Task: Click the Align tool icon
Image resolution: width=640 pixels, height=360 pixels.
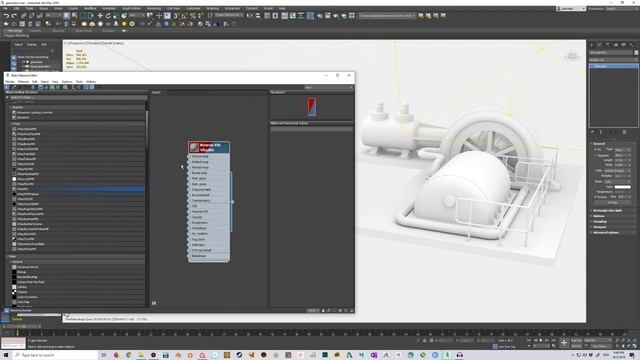Action: 258,16
